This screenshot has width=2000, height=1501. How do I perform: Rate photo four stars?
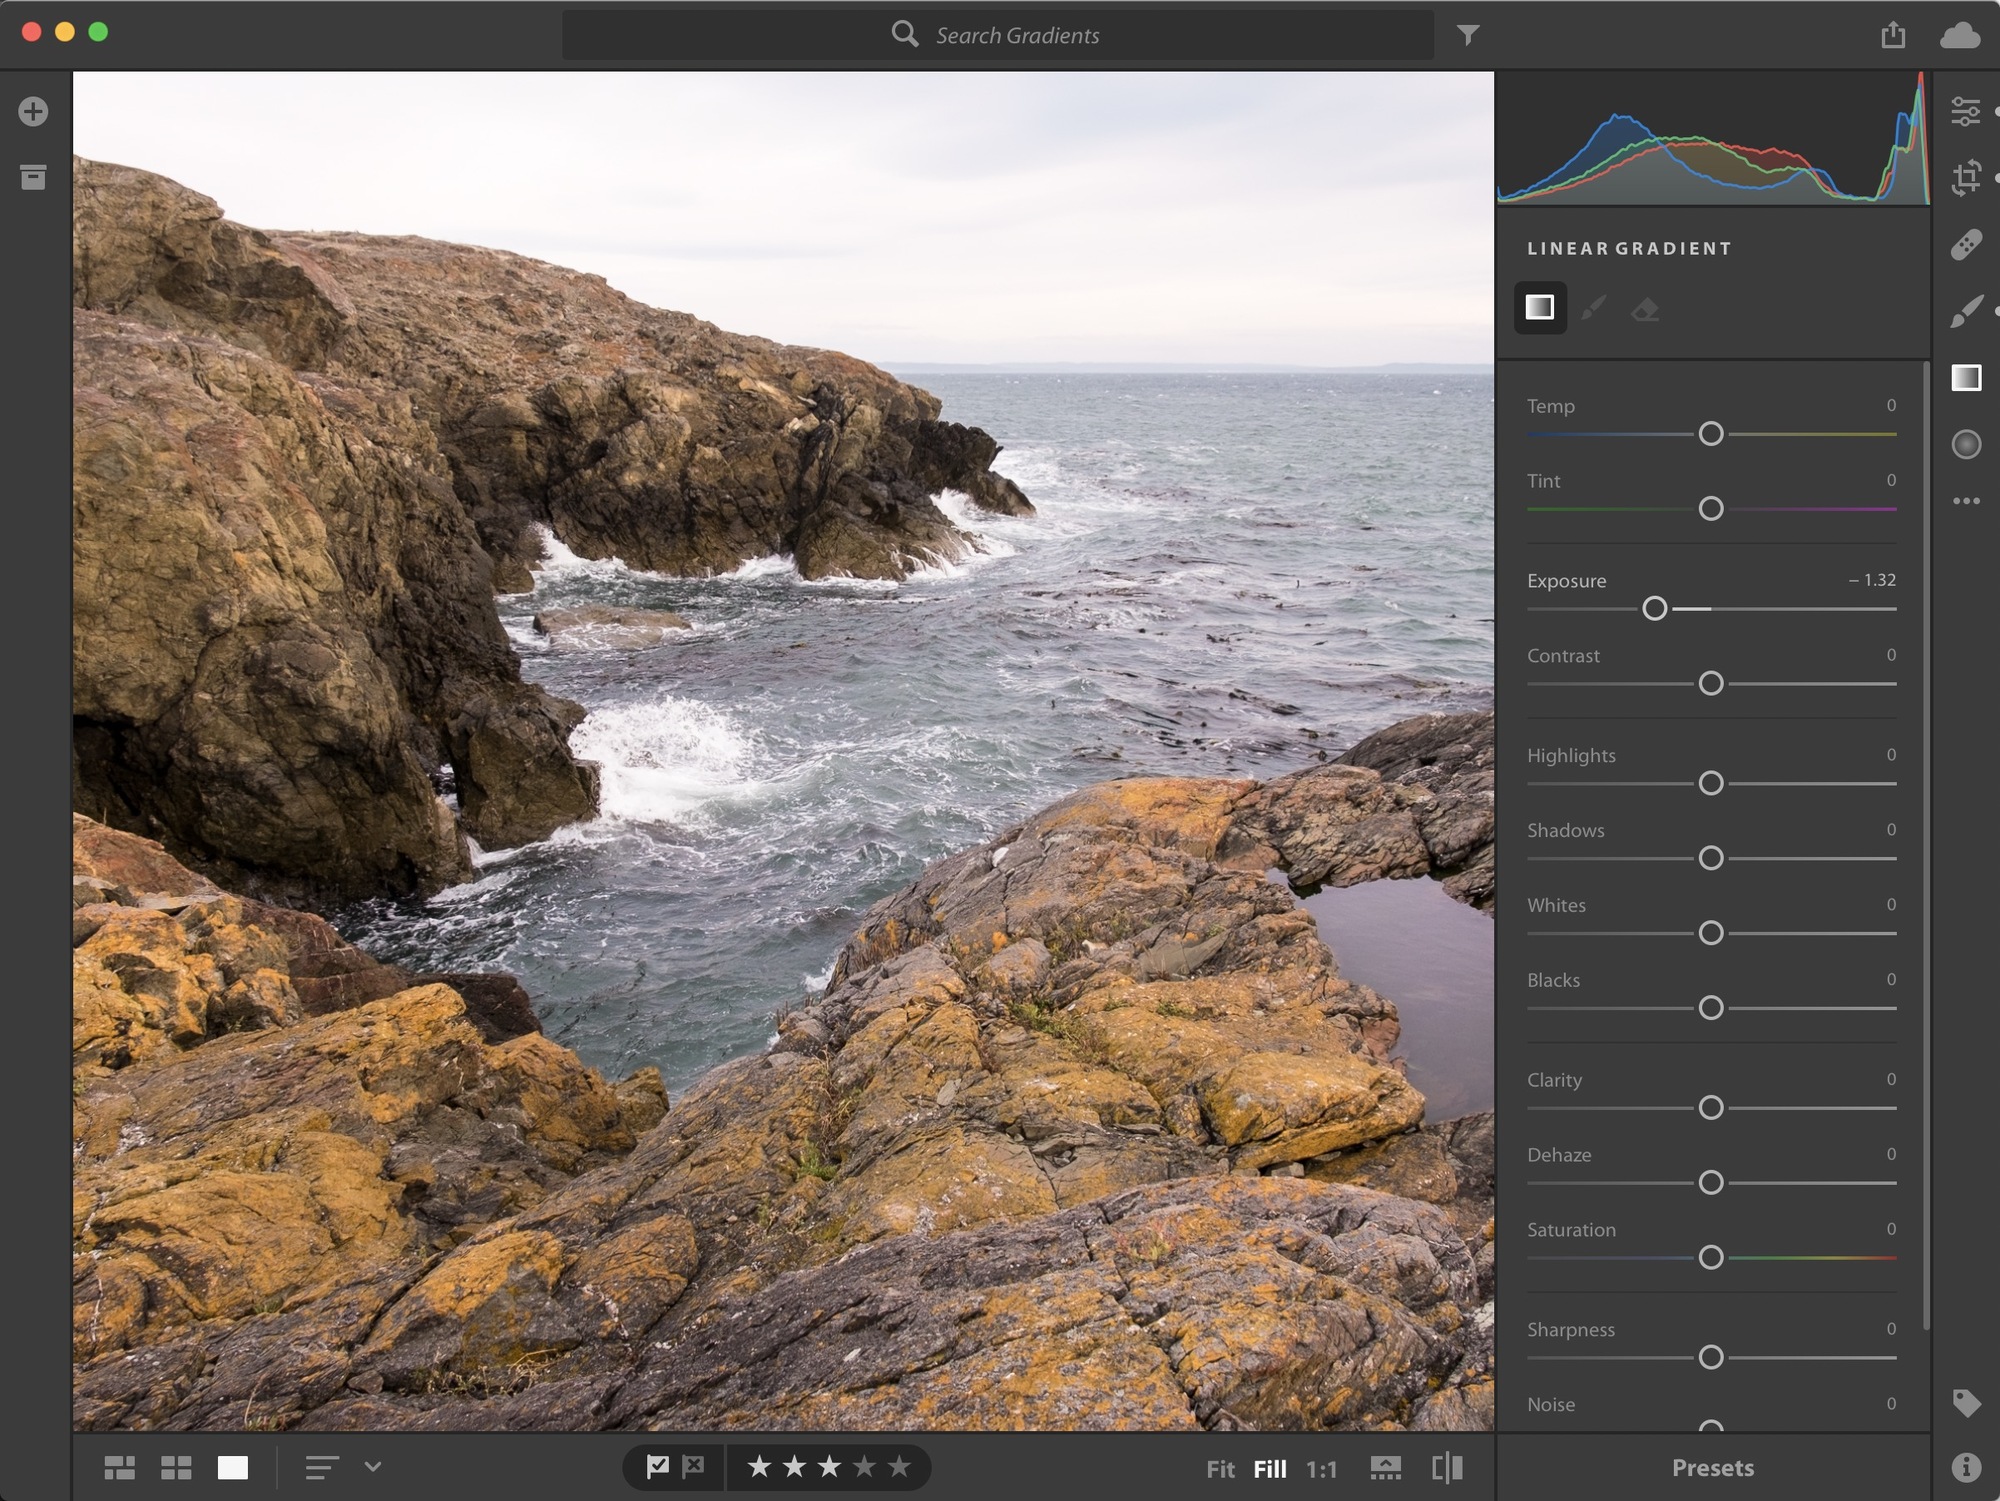point(864,1466)
